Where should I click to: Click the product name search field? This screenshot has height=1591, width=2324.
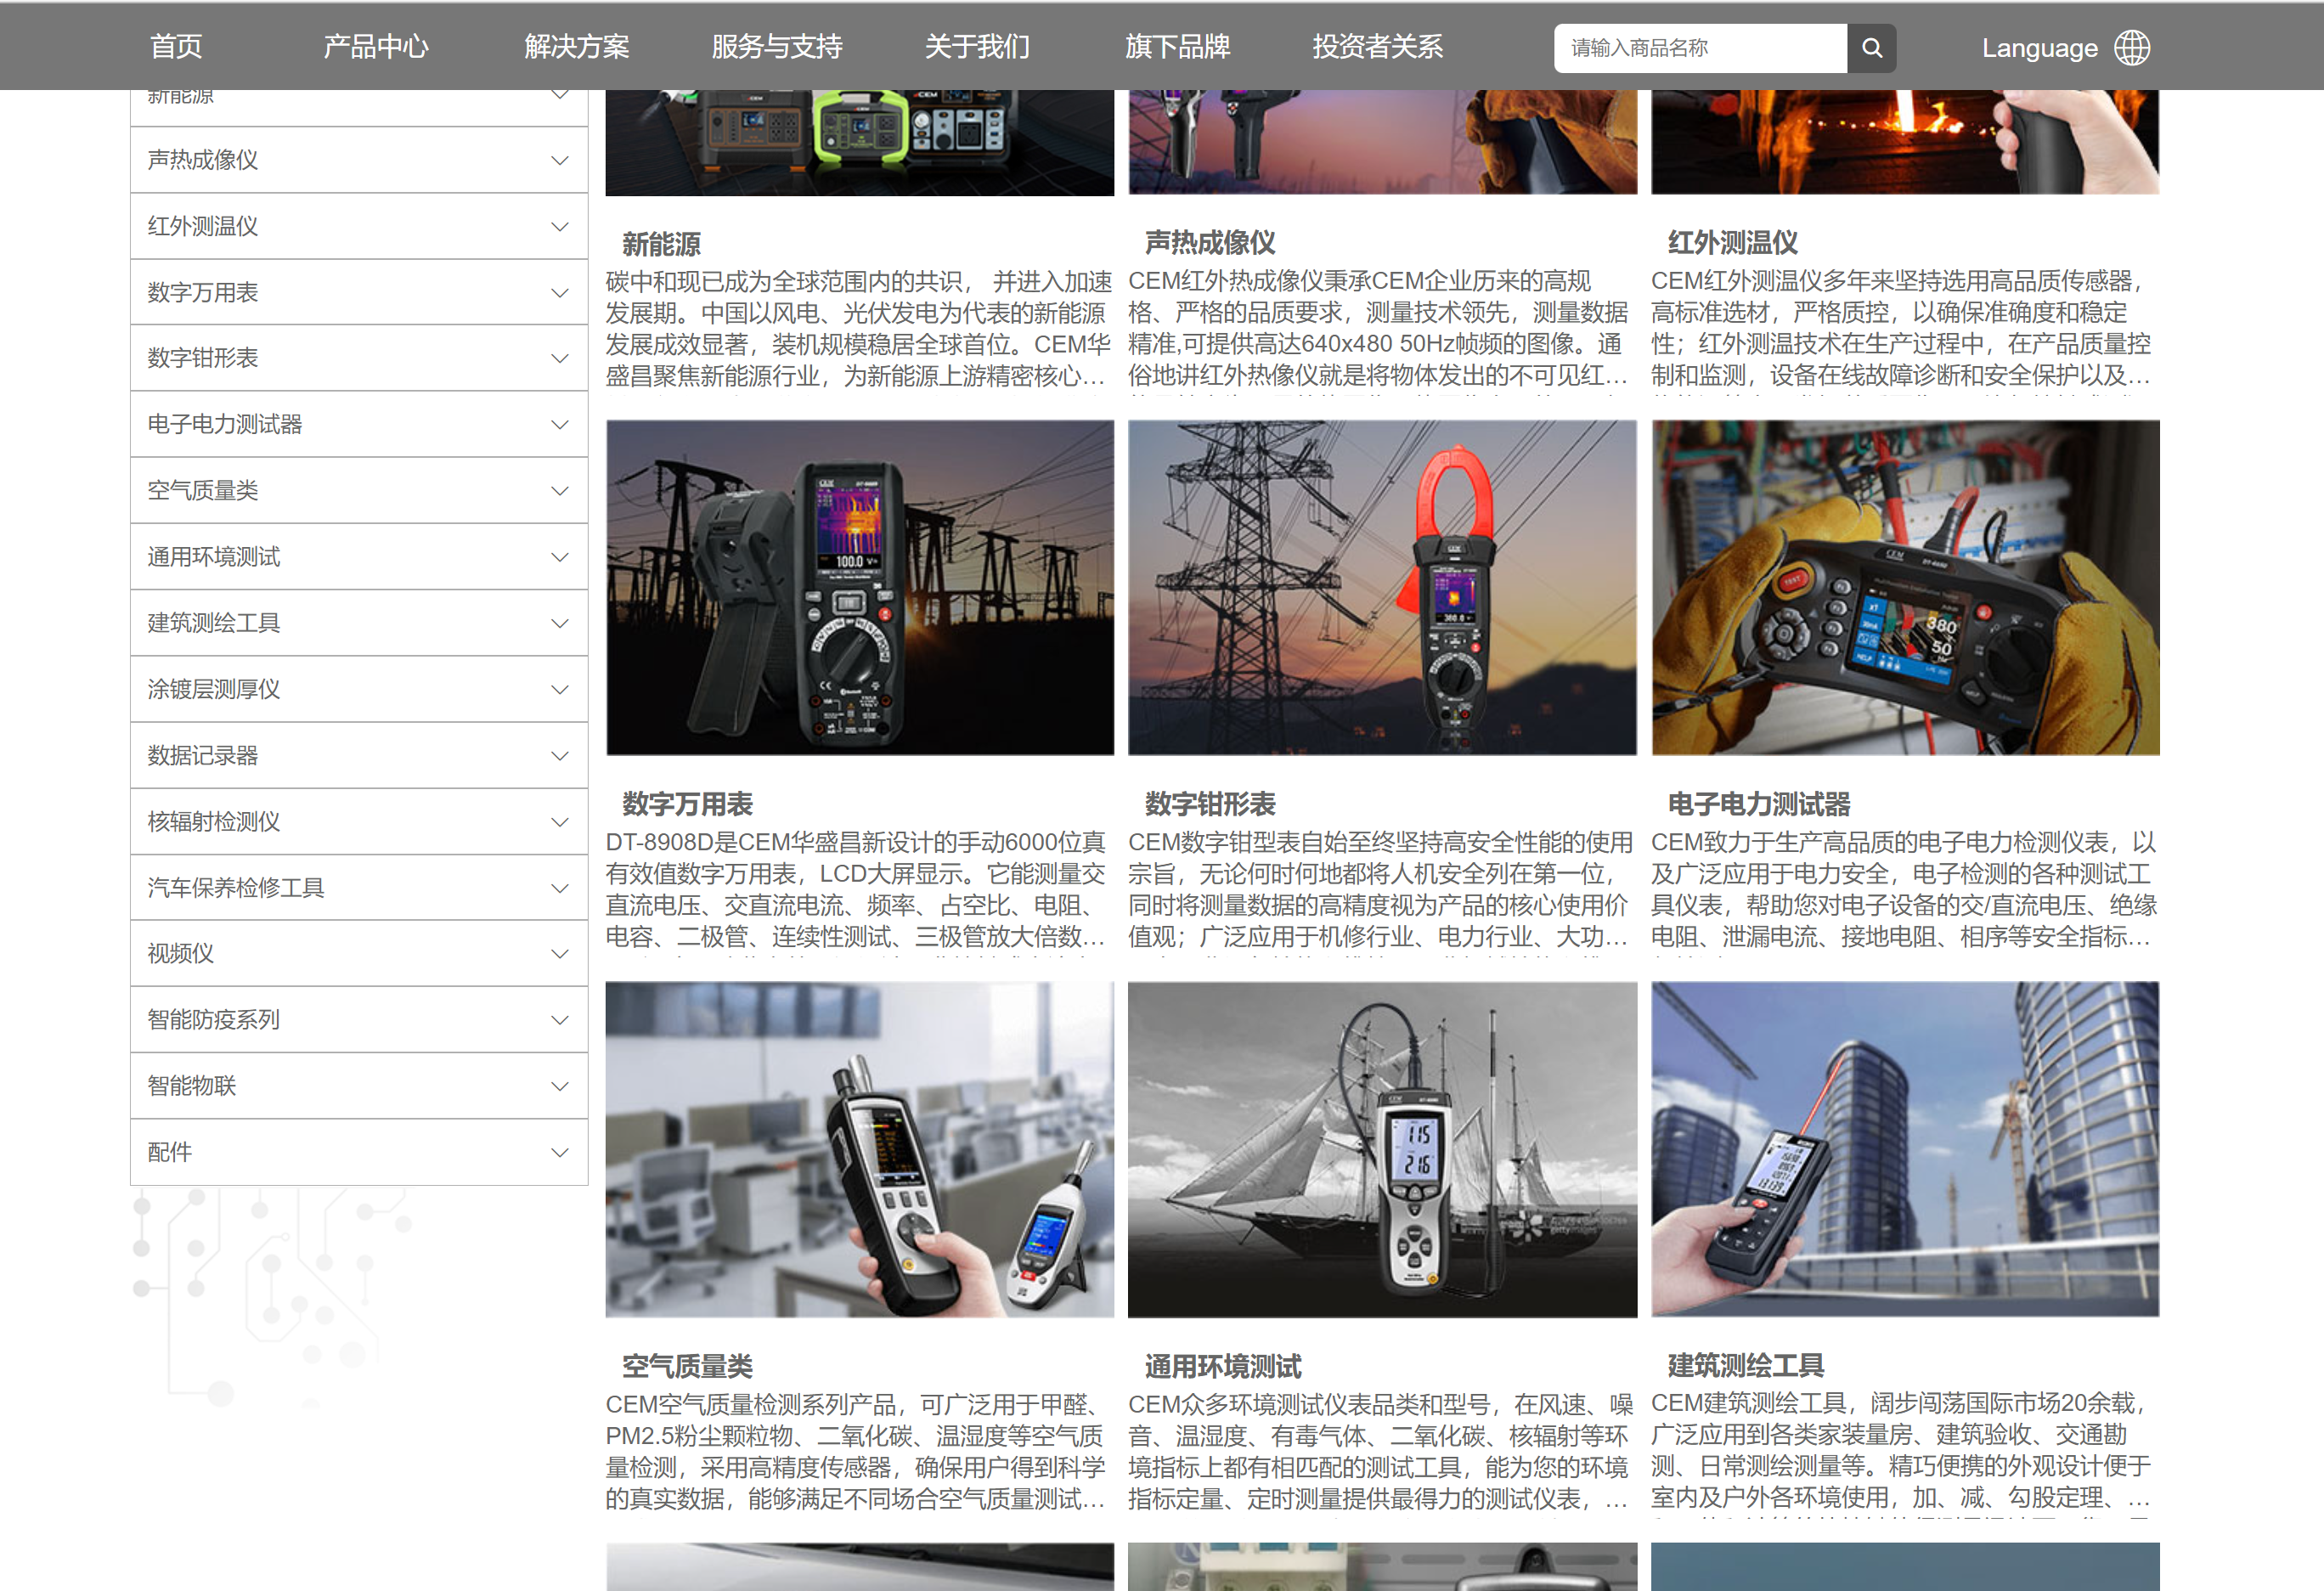tap(1700, 48)
